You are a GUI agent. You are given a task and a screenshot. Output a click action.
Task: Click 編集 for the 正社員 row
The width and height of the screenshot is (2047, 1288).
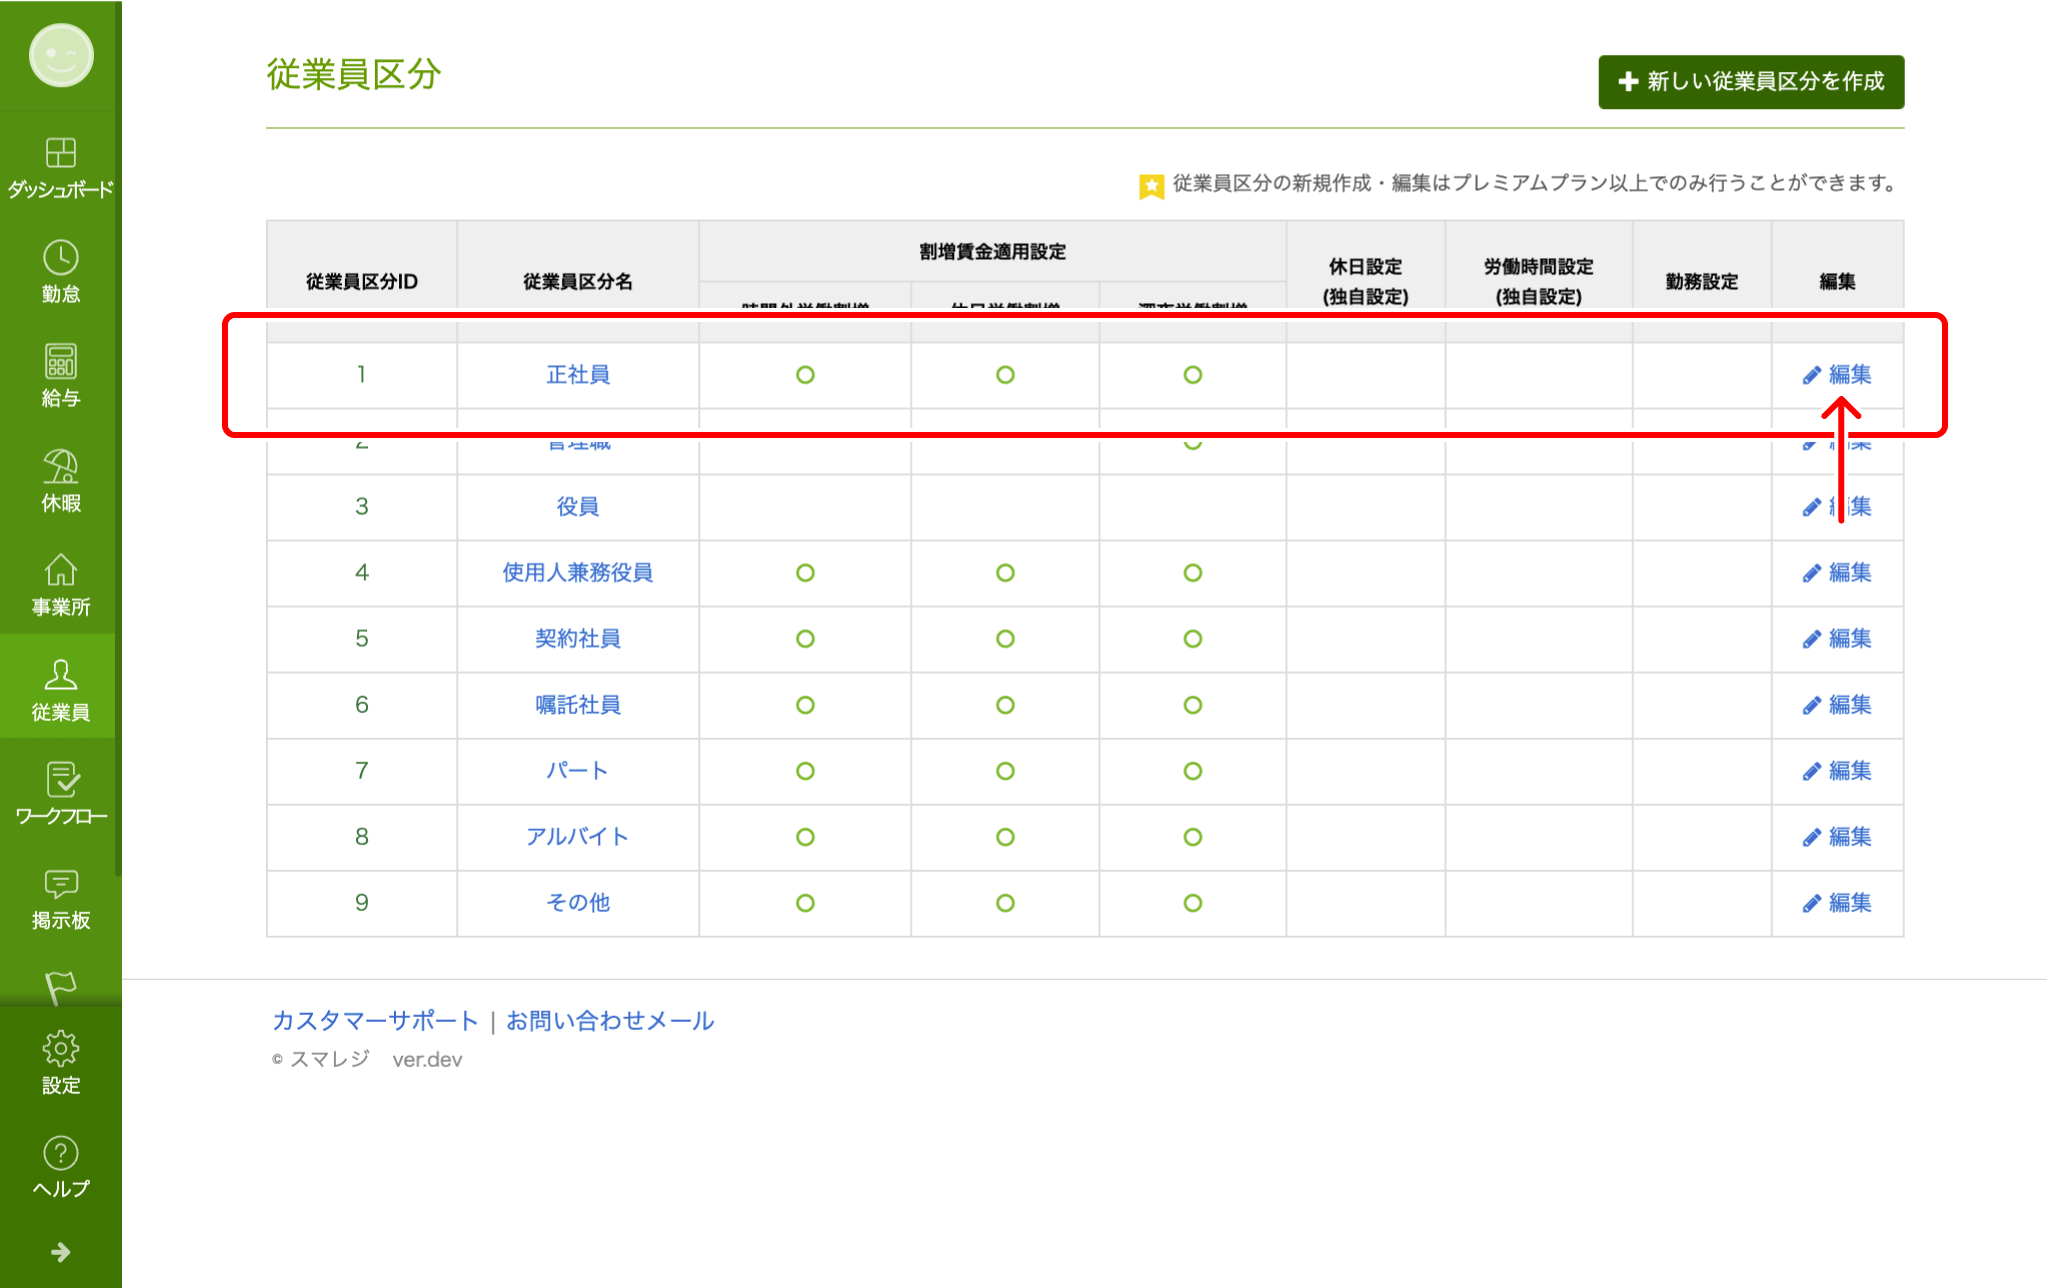1837,374
